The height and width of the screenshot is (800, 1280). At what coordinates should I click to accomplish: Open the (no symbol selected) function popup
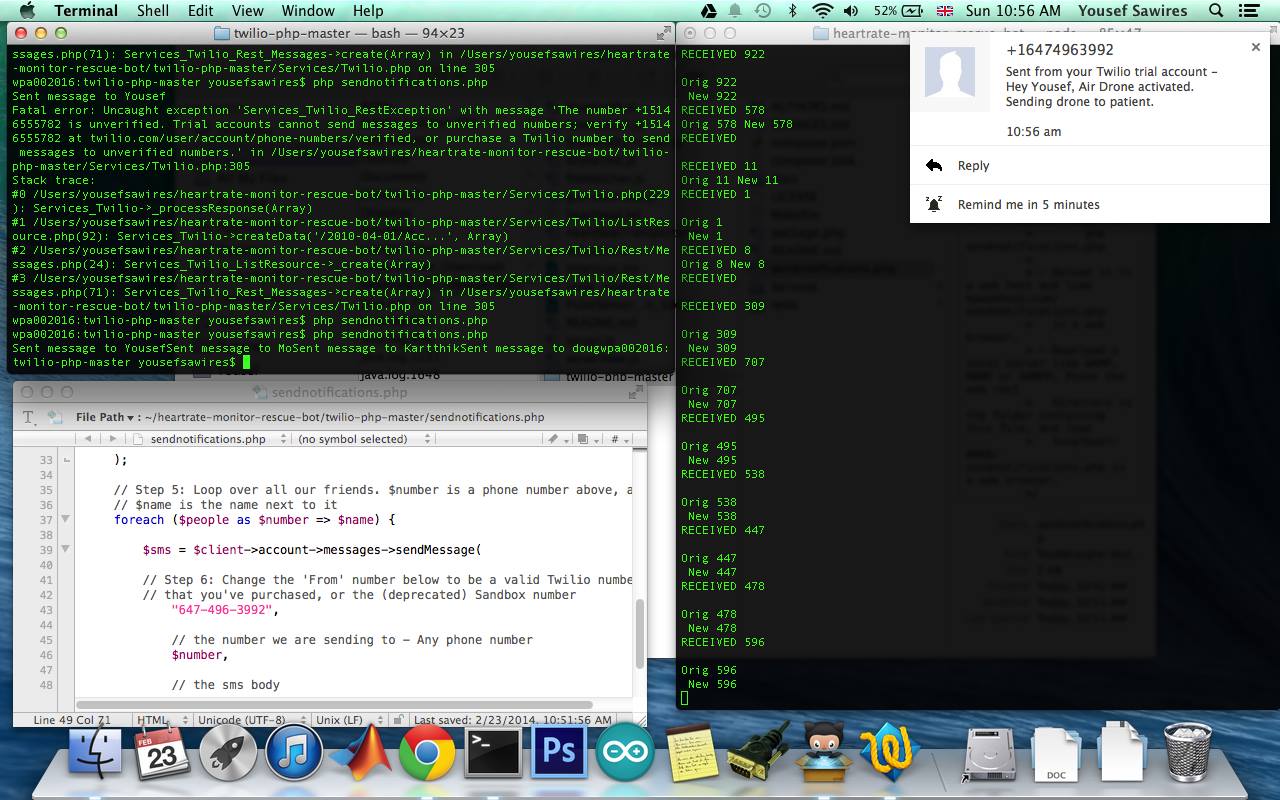point(366,439)
